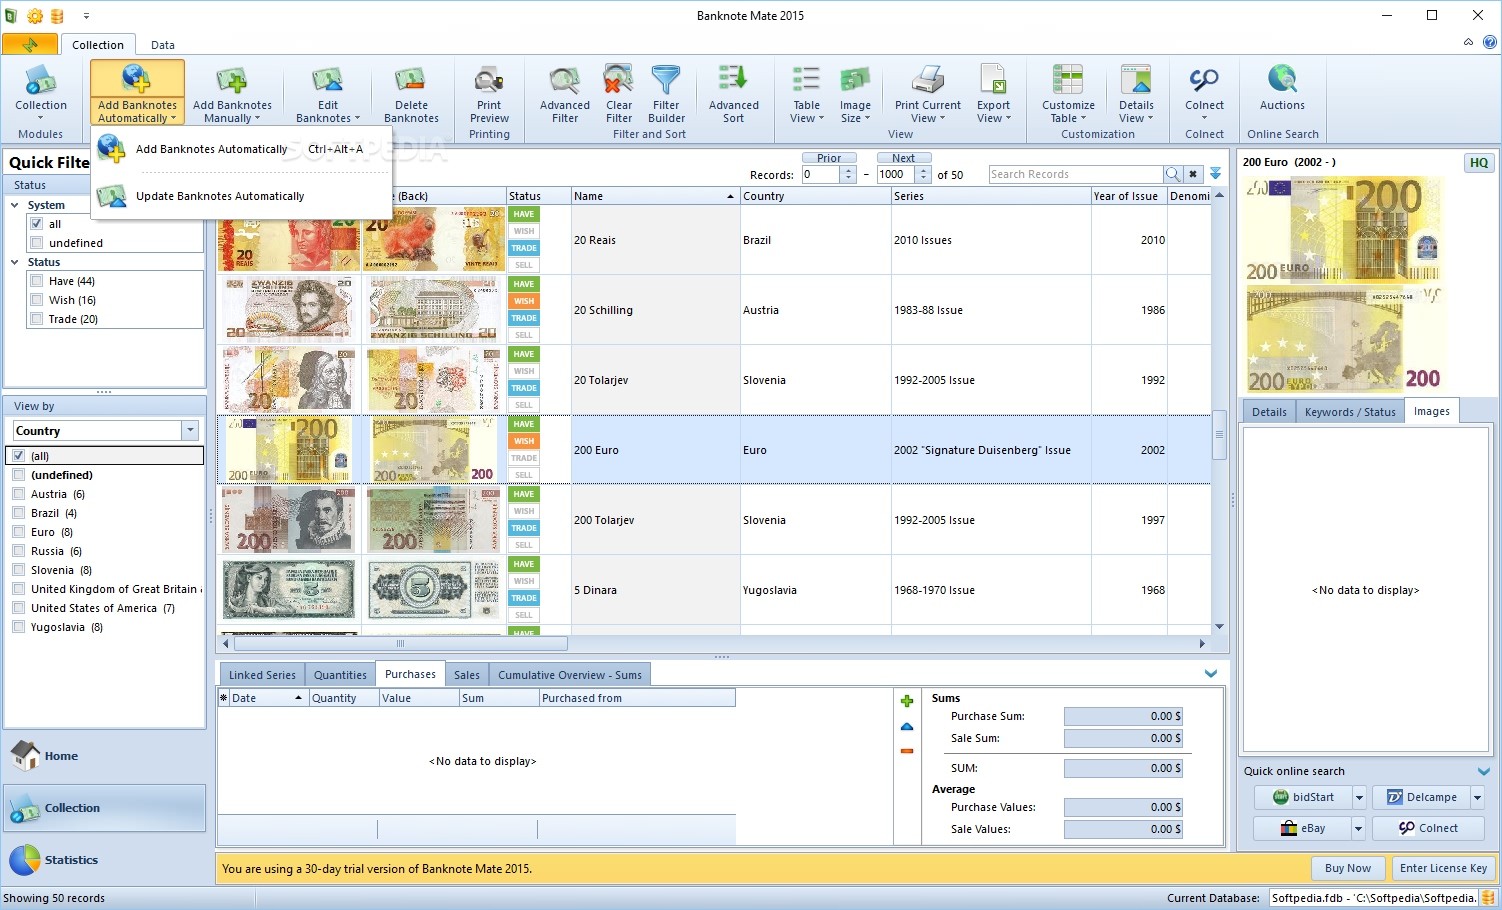
Task: Sort table by Year of Issue column
Action: tap(1129, 196)
